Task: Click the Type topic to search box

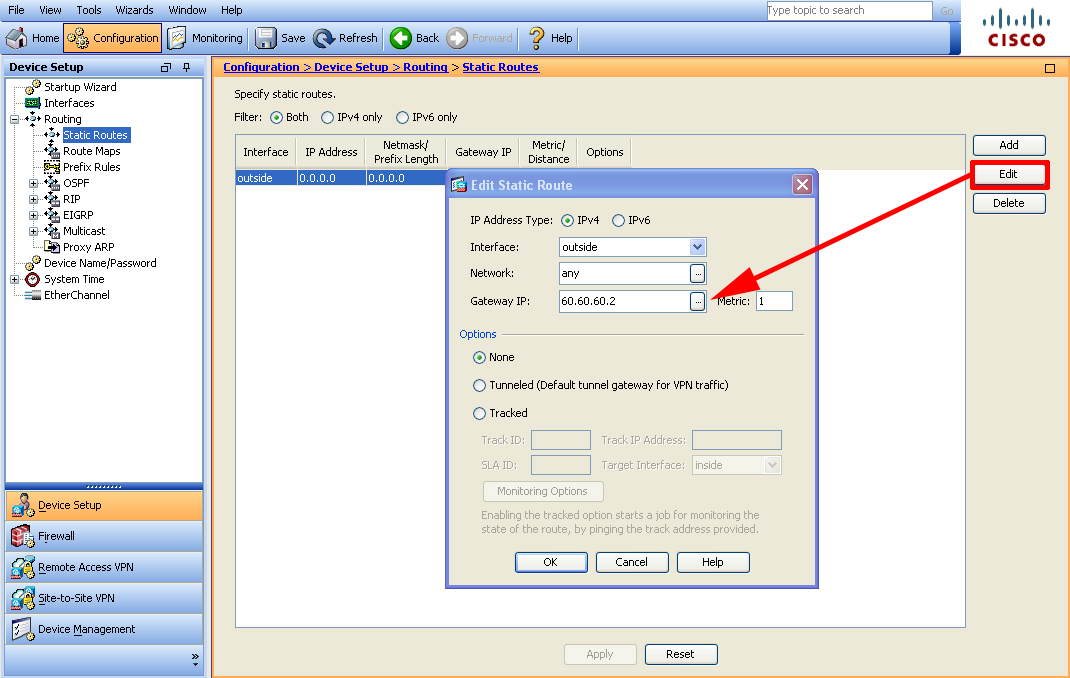Action: [850, 10]
